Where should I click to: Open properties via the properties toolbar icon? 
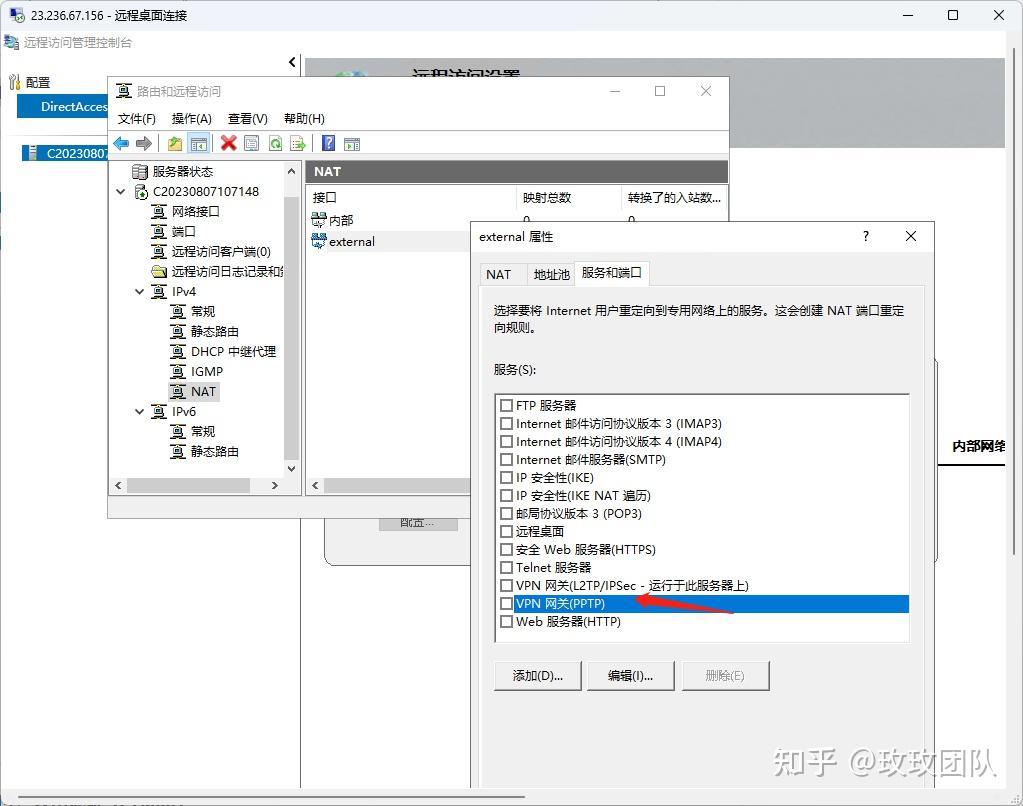pos(252,143)
